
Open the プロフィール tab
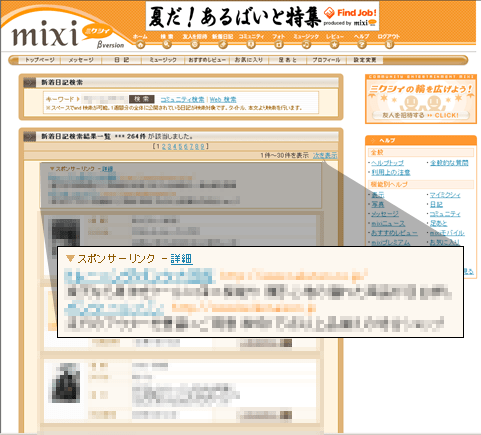[x=326, y=60]
